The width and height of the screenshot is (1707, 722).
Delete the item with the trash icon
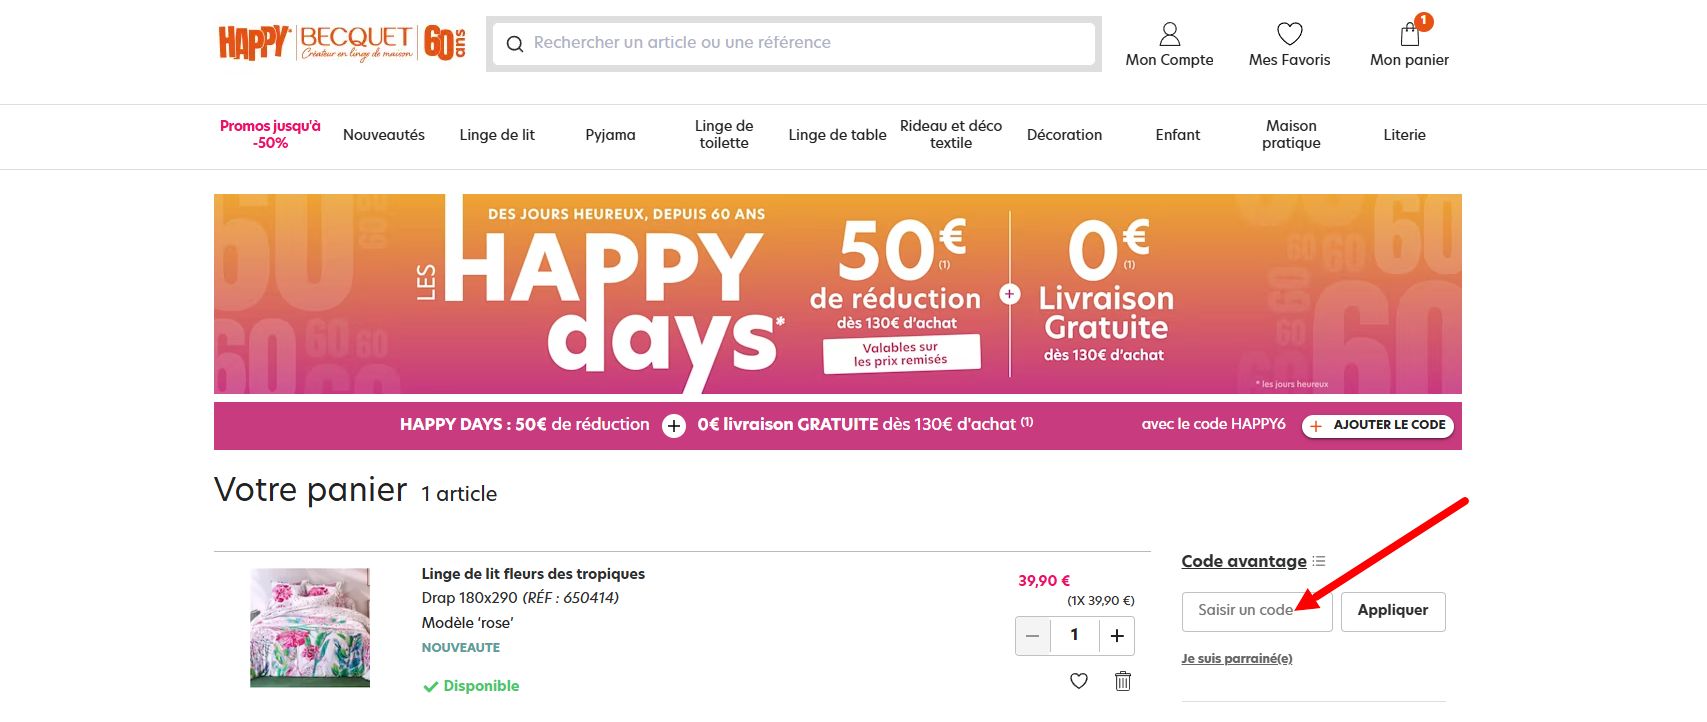point(1123,681)
